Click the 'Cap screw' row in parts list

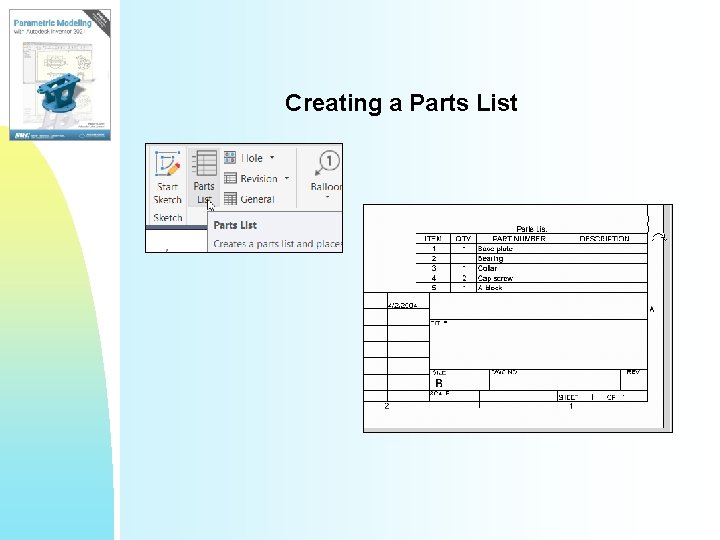pyautogui.click(x=532, y=278)
